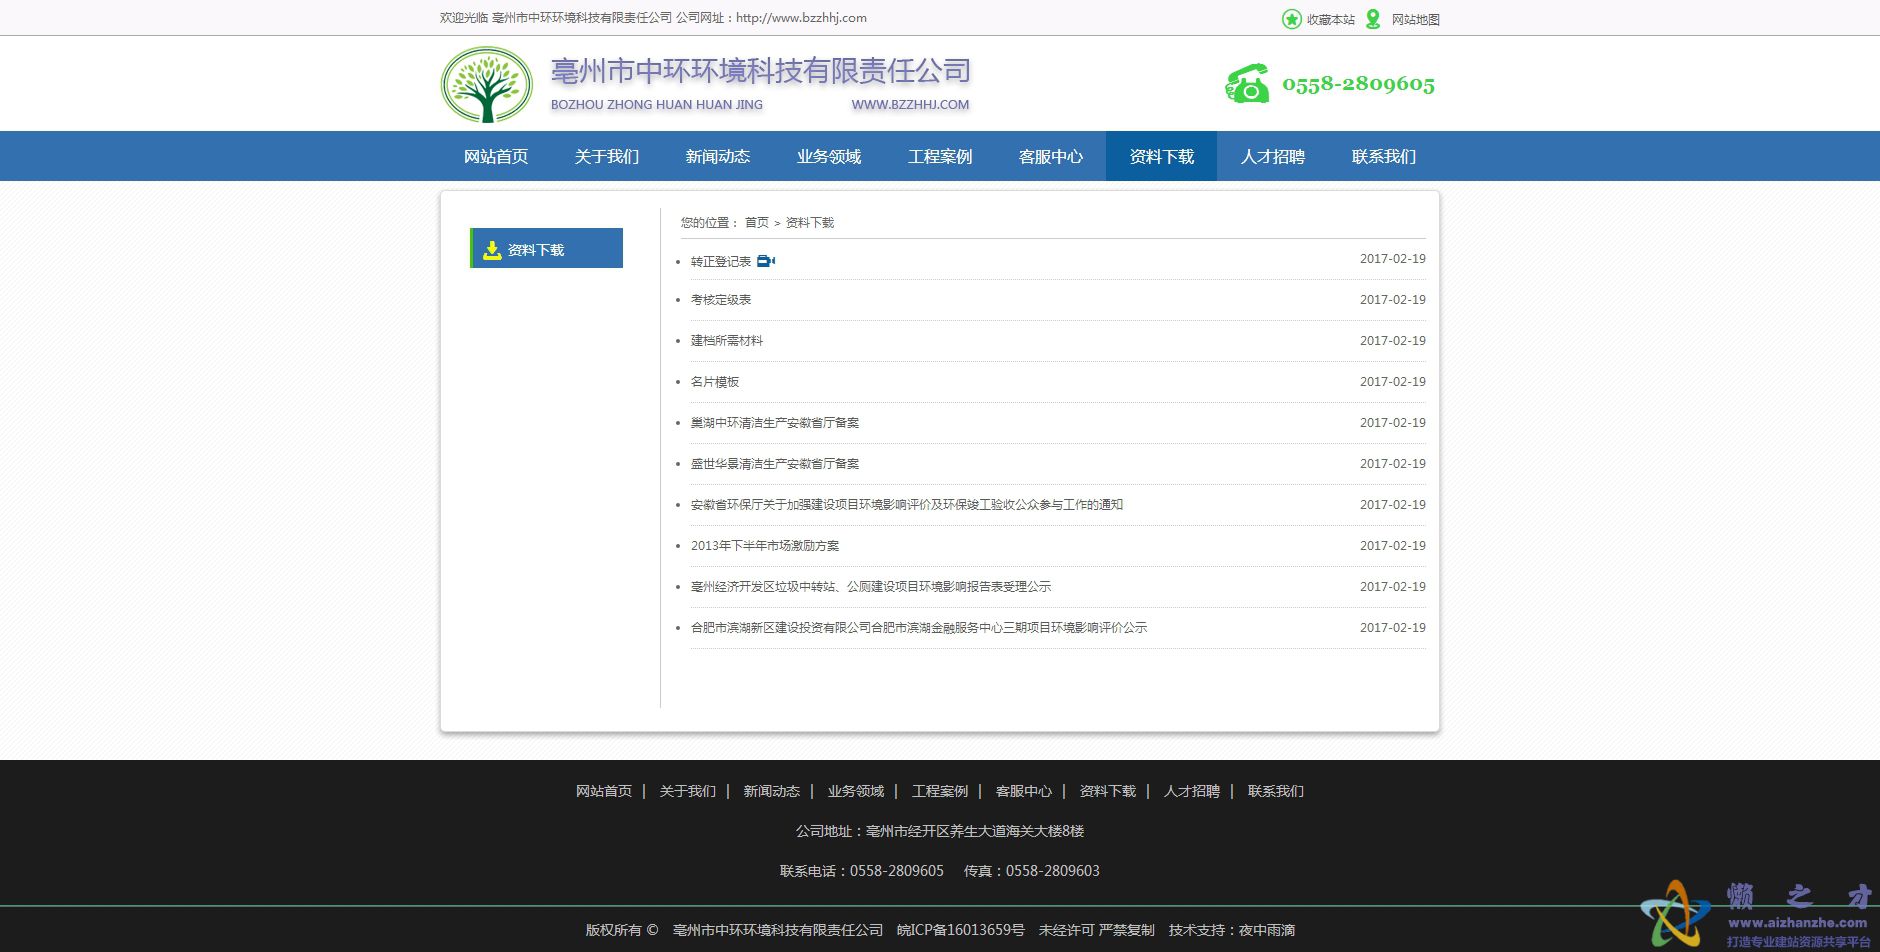The height and width of the screenshot is (952, 1880).
Task: Open 2013年下半年市场激励方案 link
Action: (764, 546)
